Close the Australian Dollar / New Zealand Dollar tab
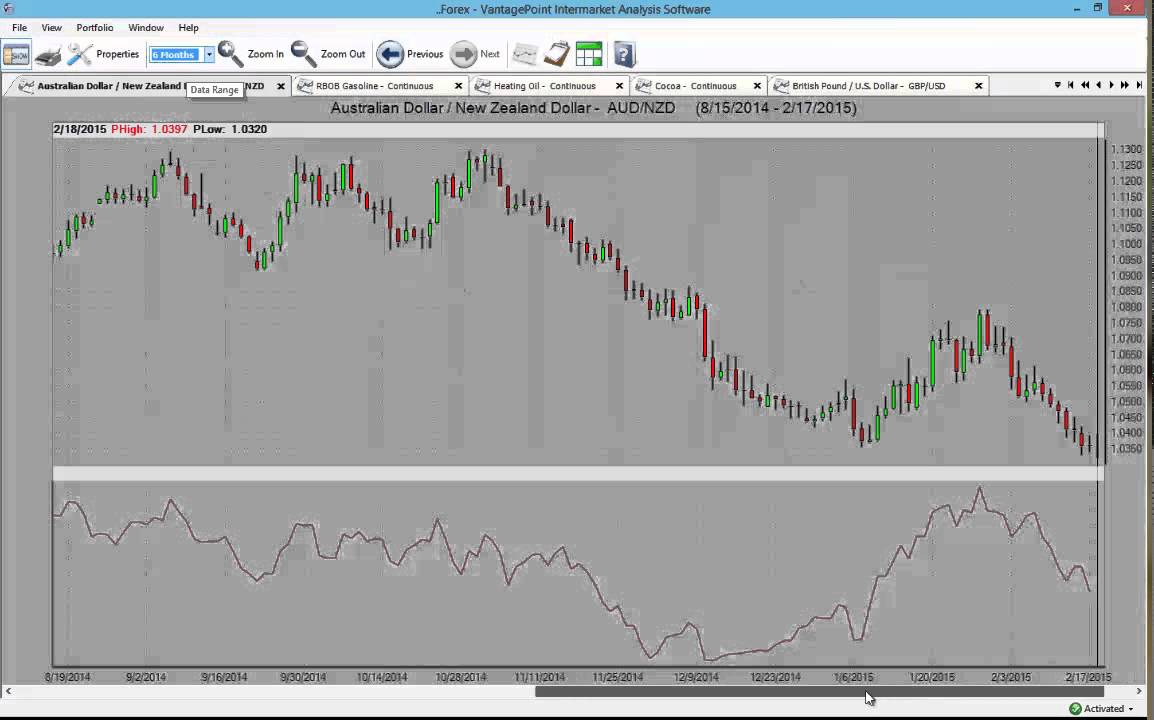1154x720 pixels. (x=280, y=86)
